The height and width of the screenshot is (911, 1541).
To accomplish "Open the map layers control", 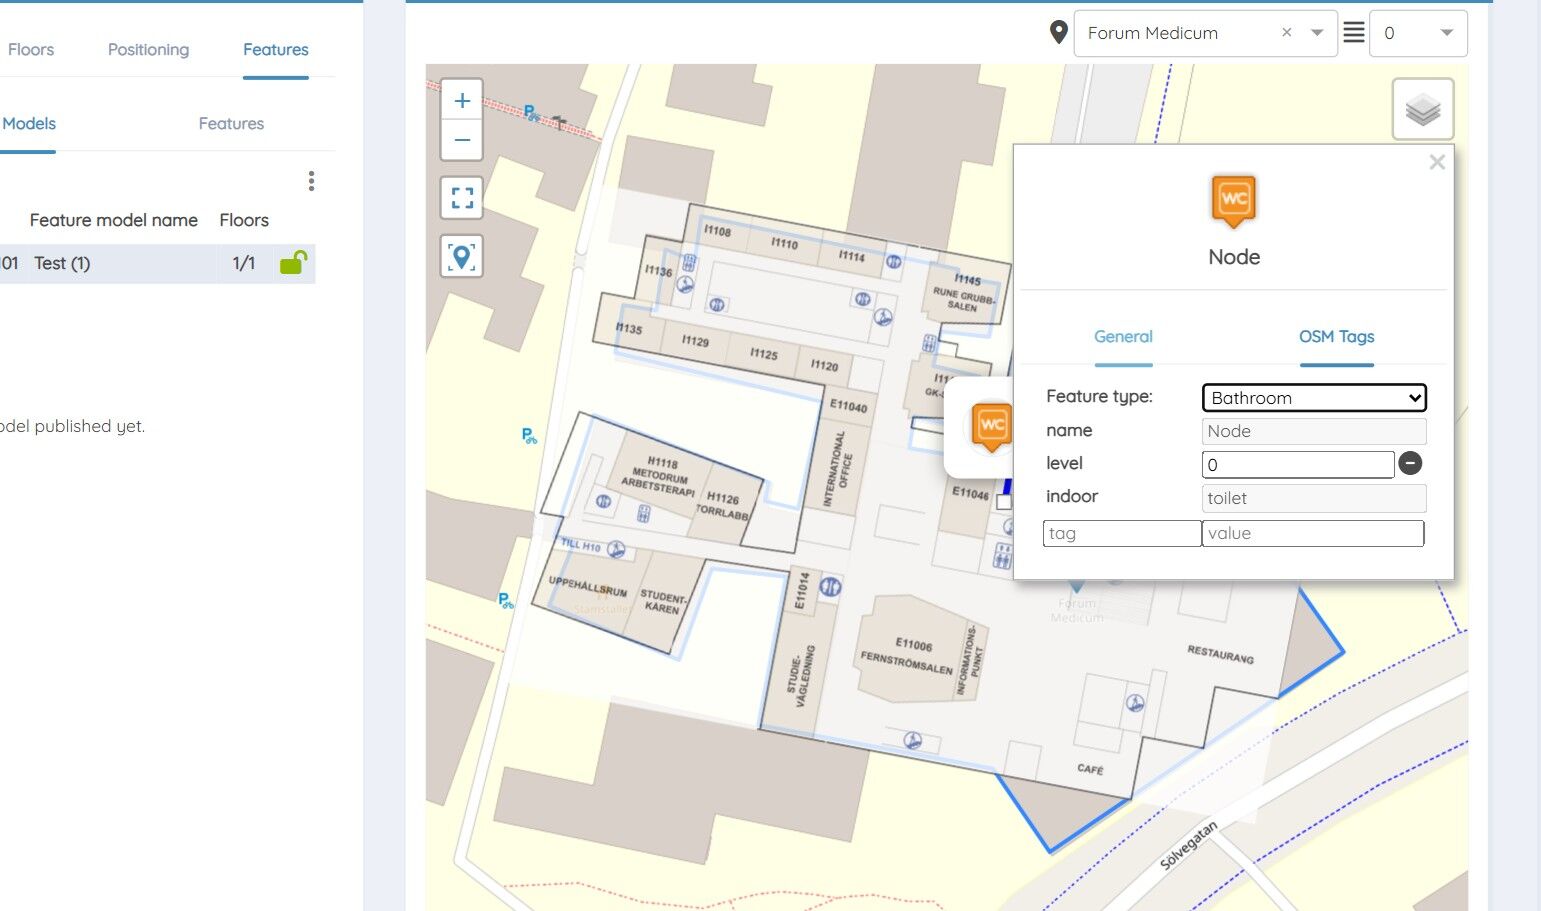I will 1423,109.
